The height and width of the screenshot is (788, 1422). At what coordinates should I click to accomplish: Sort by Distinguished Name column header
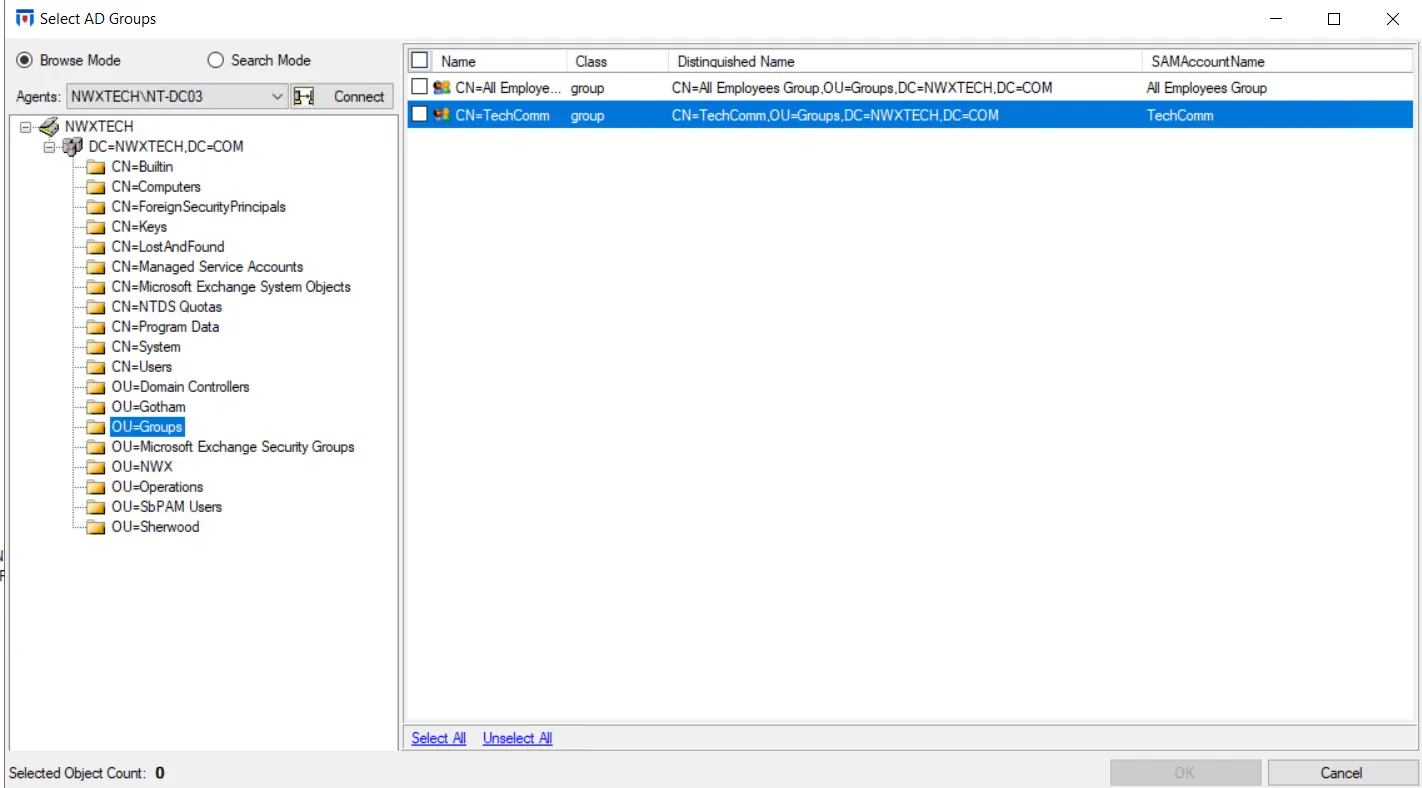(x=905, y=61)
